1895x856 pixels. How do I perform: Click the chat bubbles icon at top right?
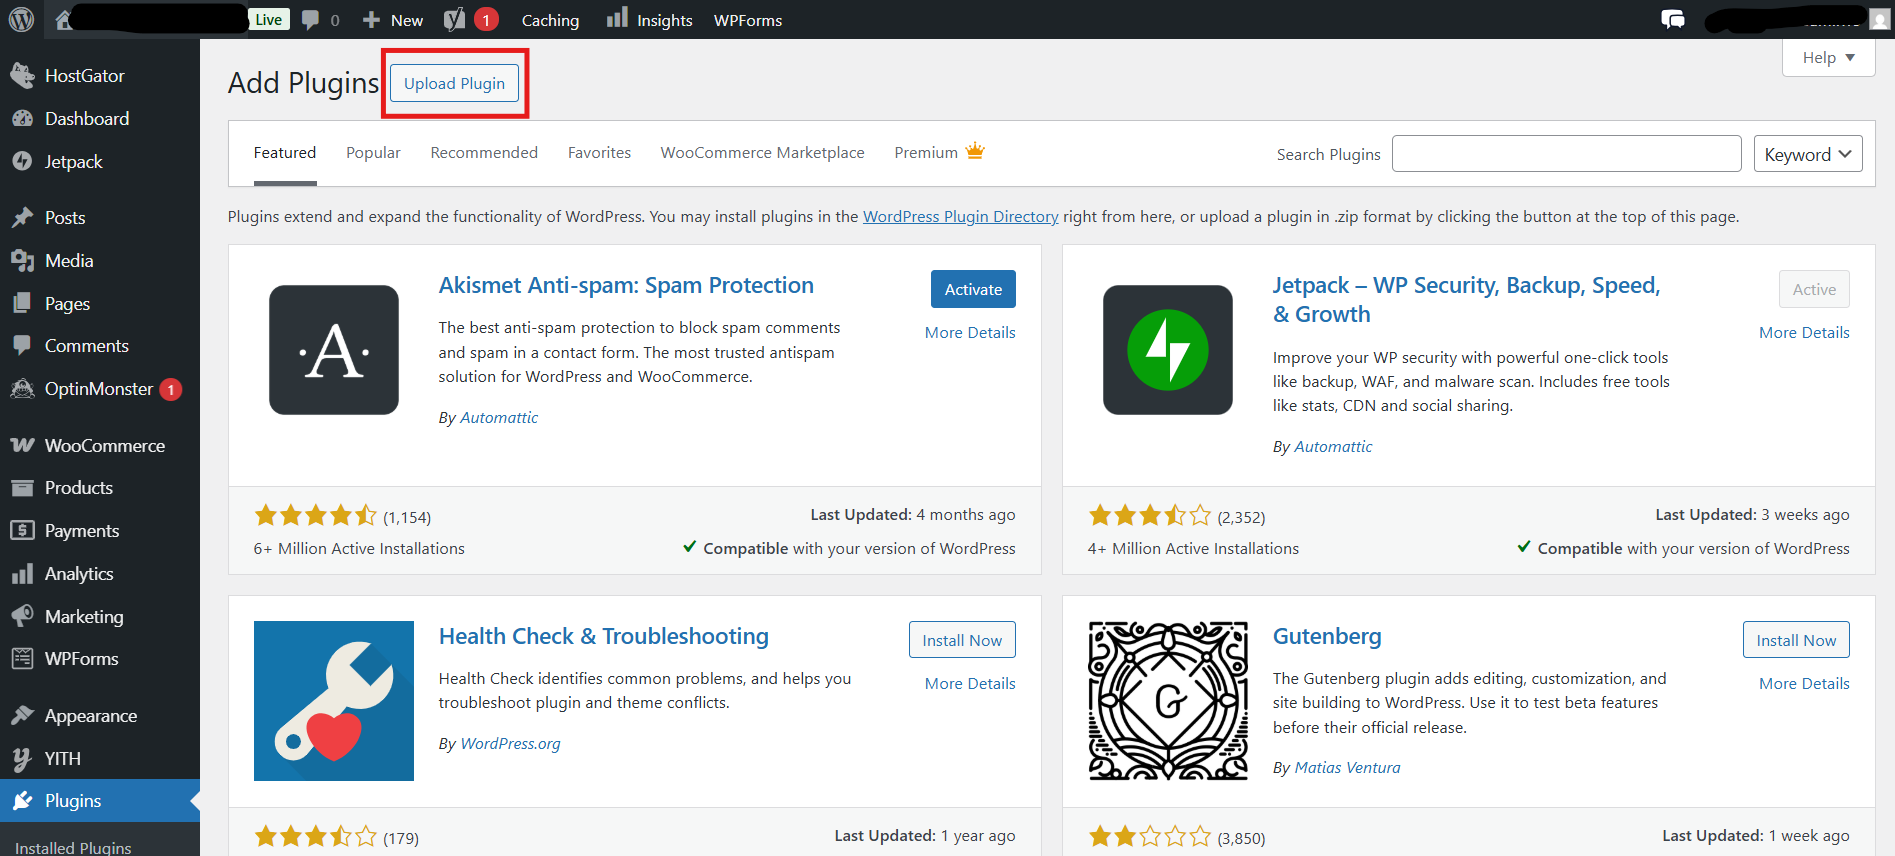(1672, 20)
